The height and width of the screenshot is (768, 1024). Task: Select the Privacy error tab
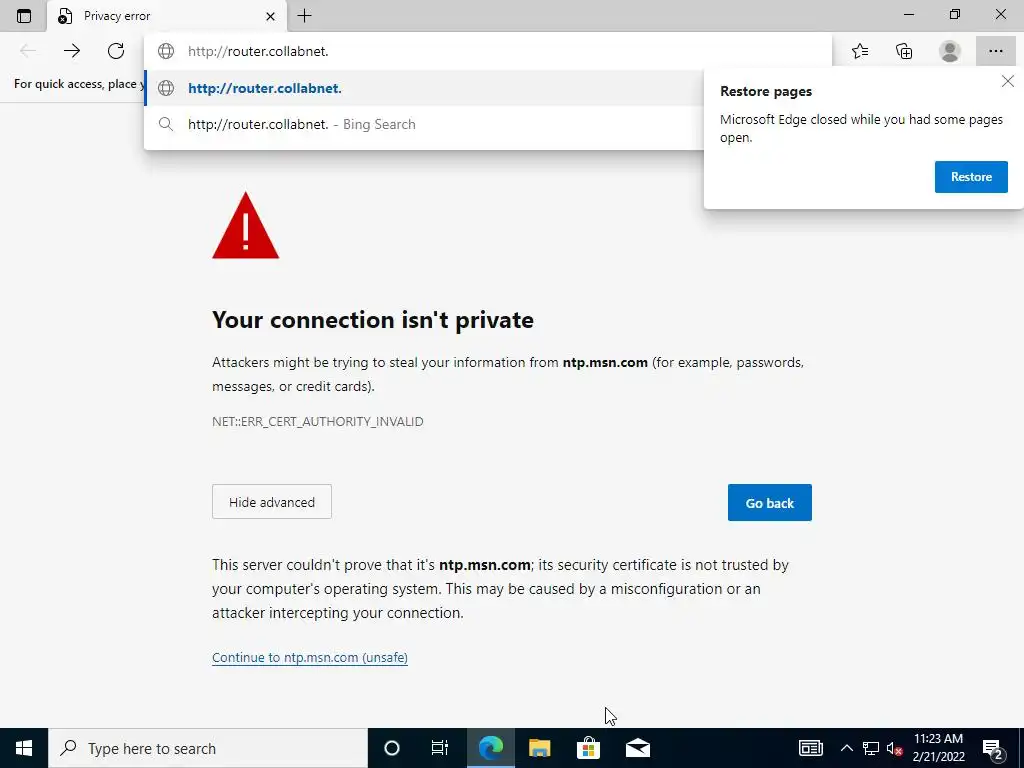point(167,16)
